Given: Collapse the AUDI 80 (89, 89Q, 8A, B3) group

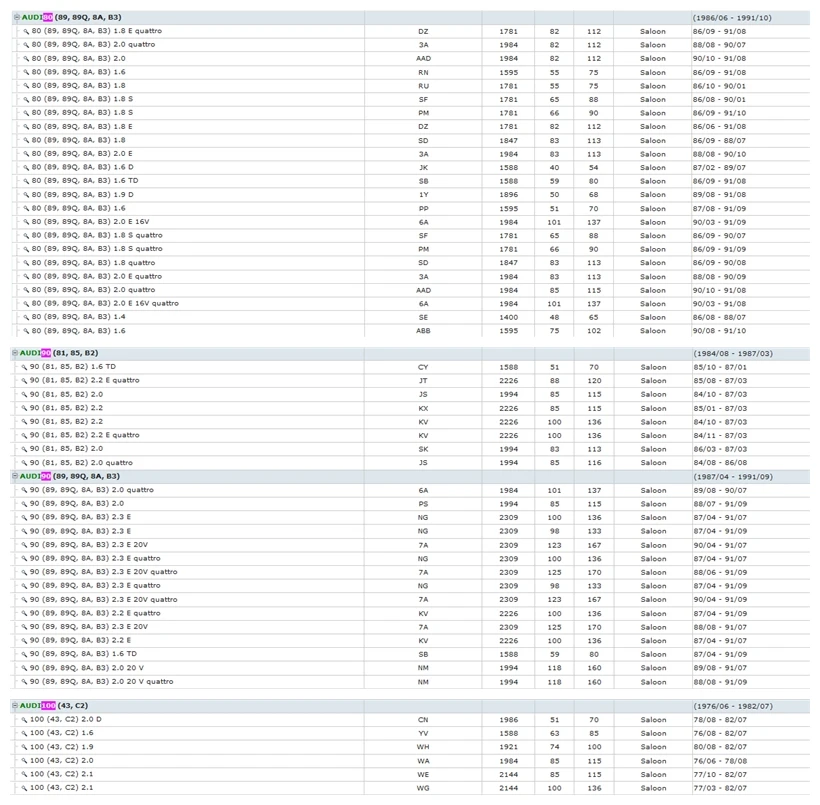Looking at the screenshot, I should [16, 17].
